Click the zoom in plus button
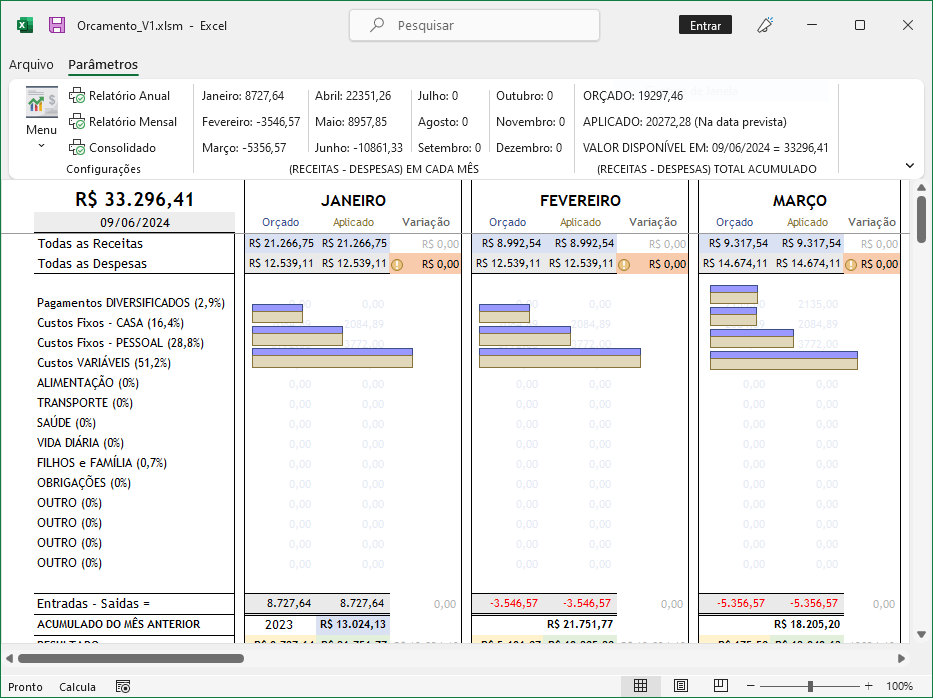The width and height of the screenshot is (933, 698). pyautogui.click(x=869, y=686)
